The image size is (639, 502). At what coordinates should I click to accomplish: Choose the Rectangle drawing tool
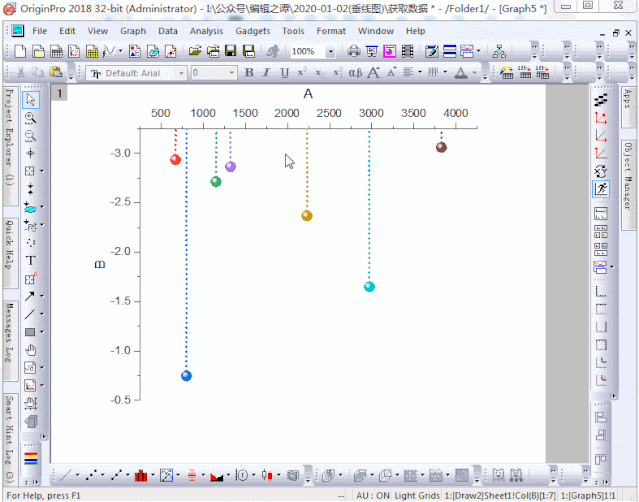30,332
